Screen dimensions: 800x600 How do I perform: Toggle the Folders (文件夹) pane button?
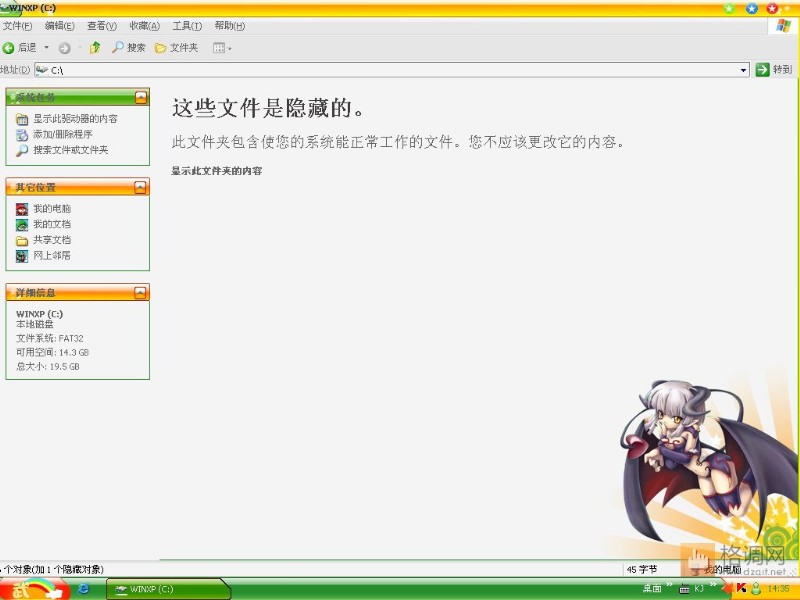177,48
